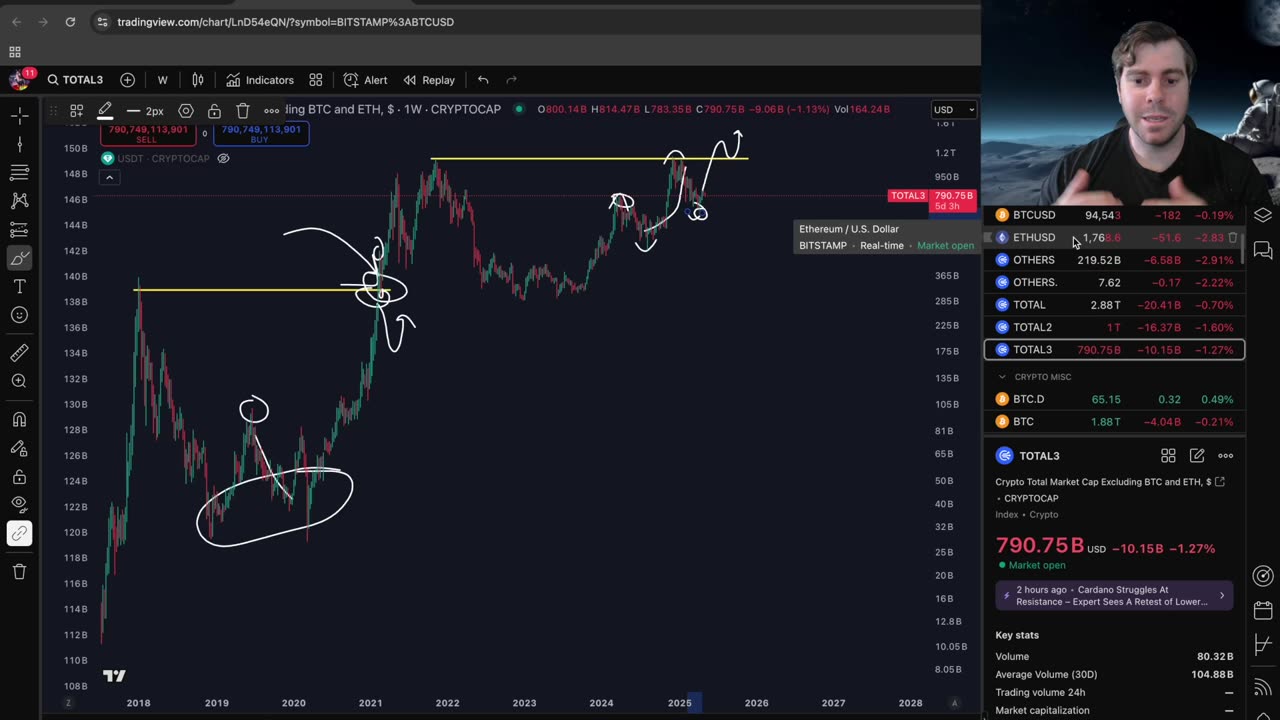Click the browser address bar URL
The width and height of the screenshot is (1280, 720).
(285, 22)
